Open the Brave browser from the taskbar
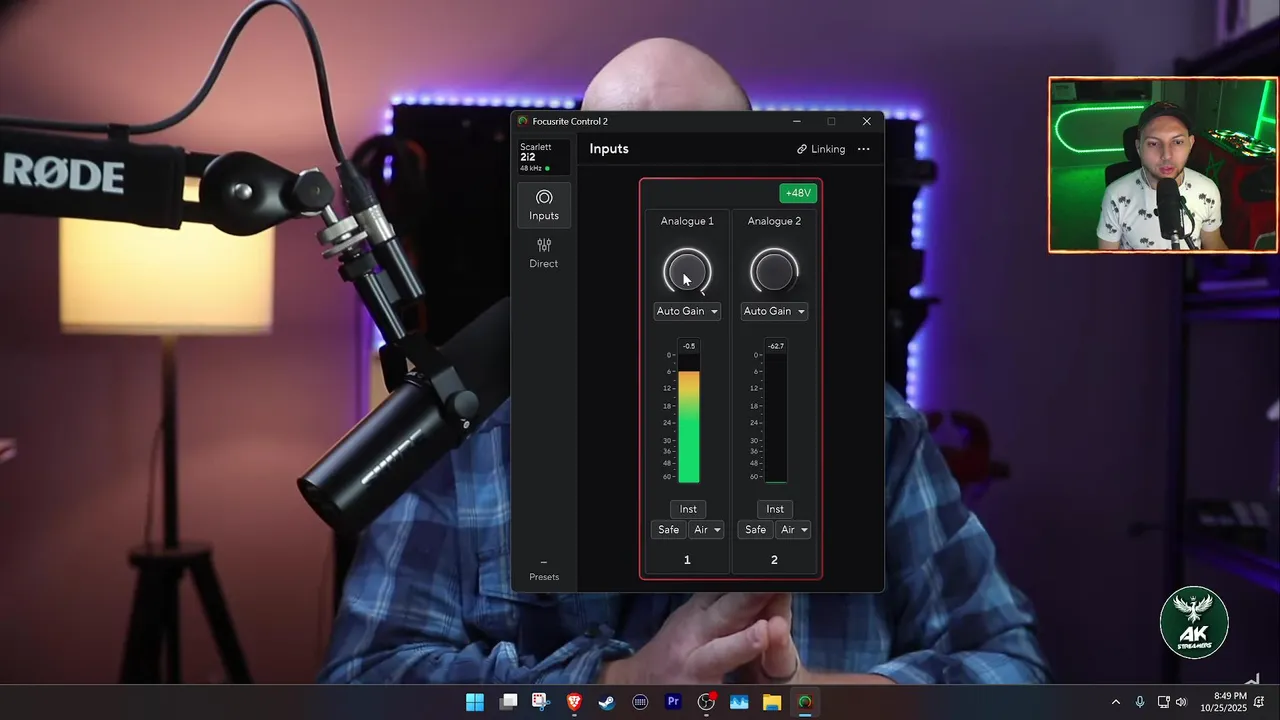 click(574, 702)
